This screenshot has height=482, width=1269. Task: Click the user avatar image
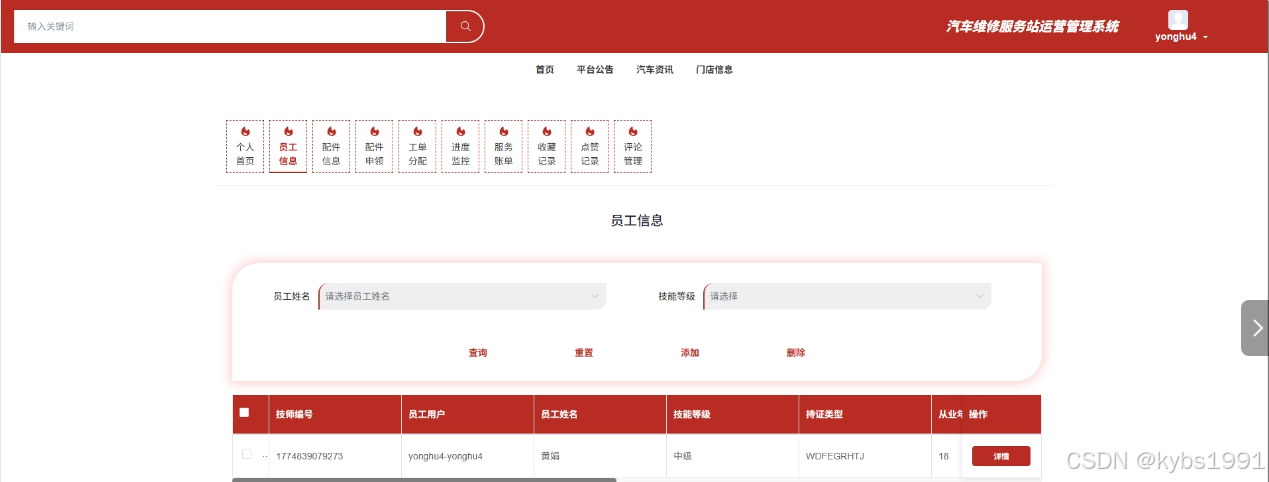tap(1178, 20)
